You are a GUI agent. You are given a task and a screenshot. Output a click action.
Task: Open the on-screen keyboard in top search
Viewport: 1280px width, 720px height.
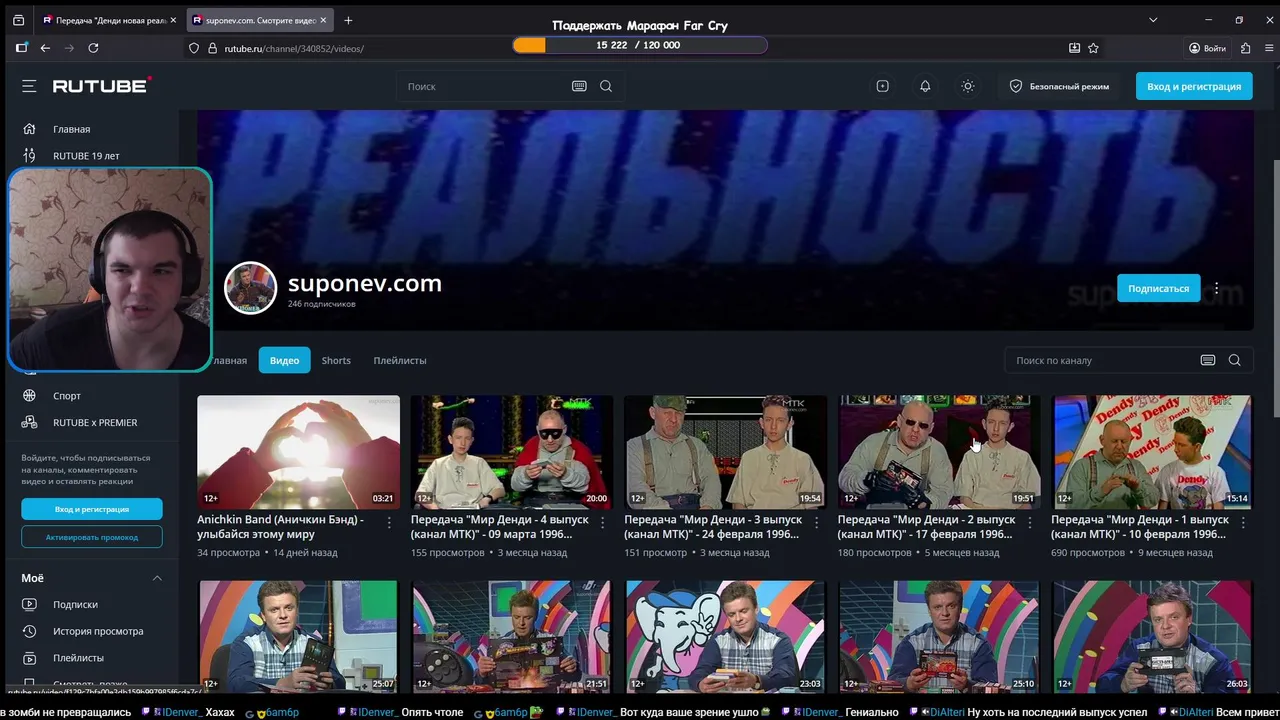[x=579, y=86]
